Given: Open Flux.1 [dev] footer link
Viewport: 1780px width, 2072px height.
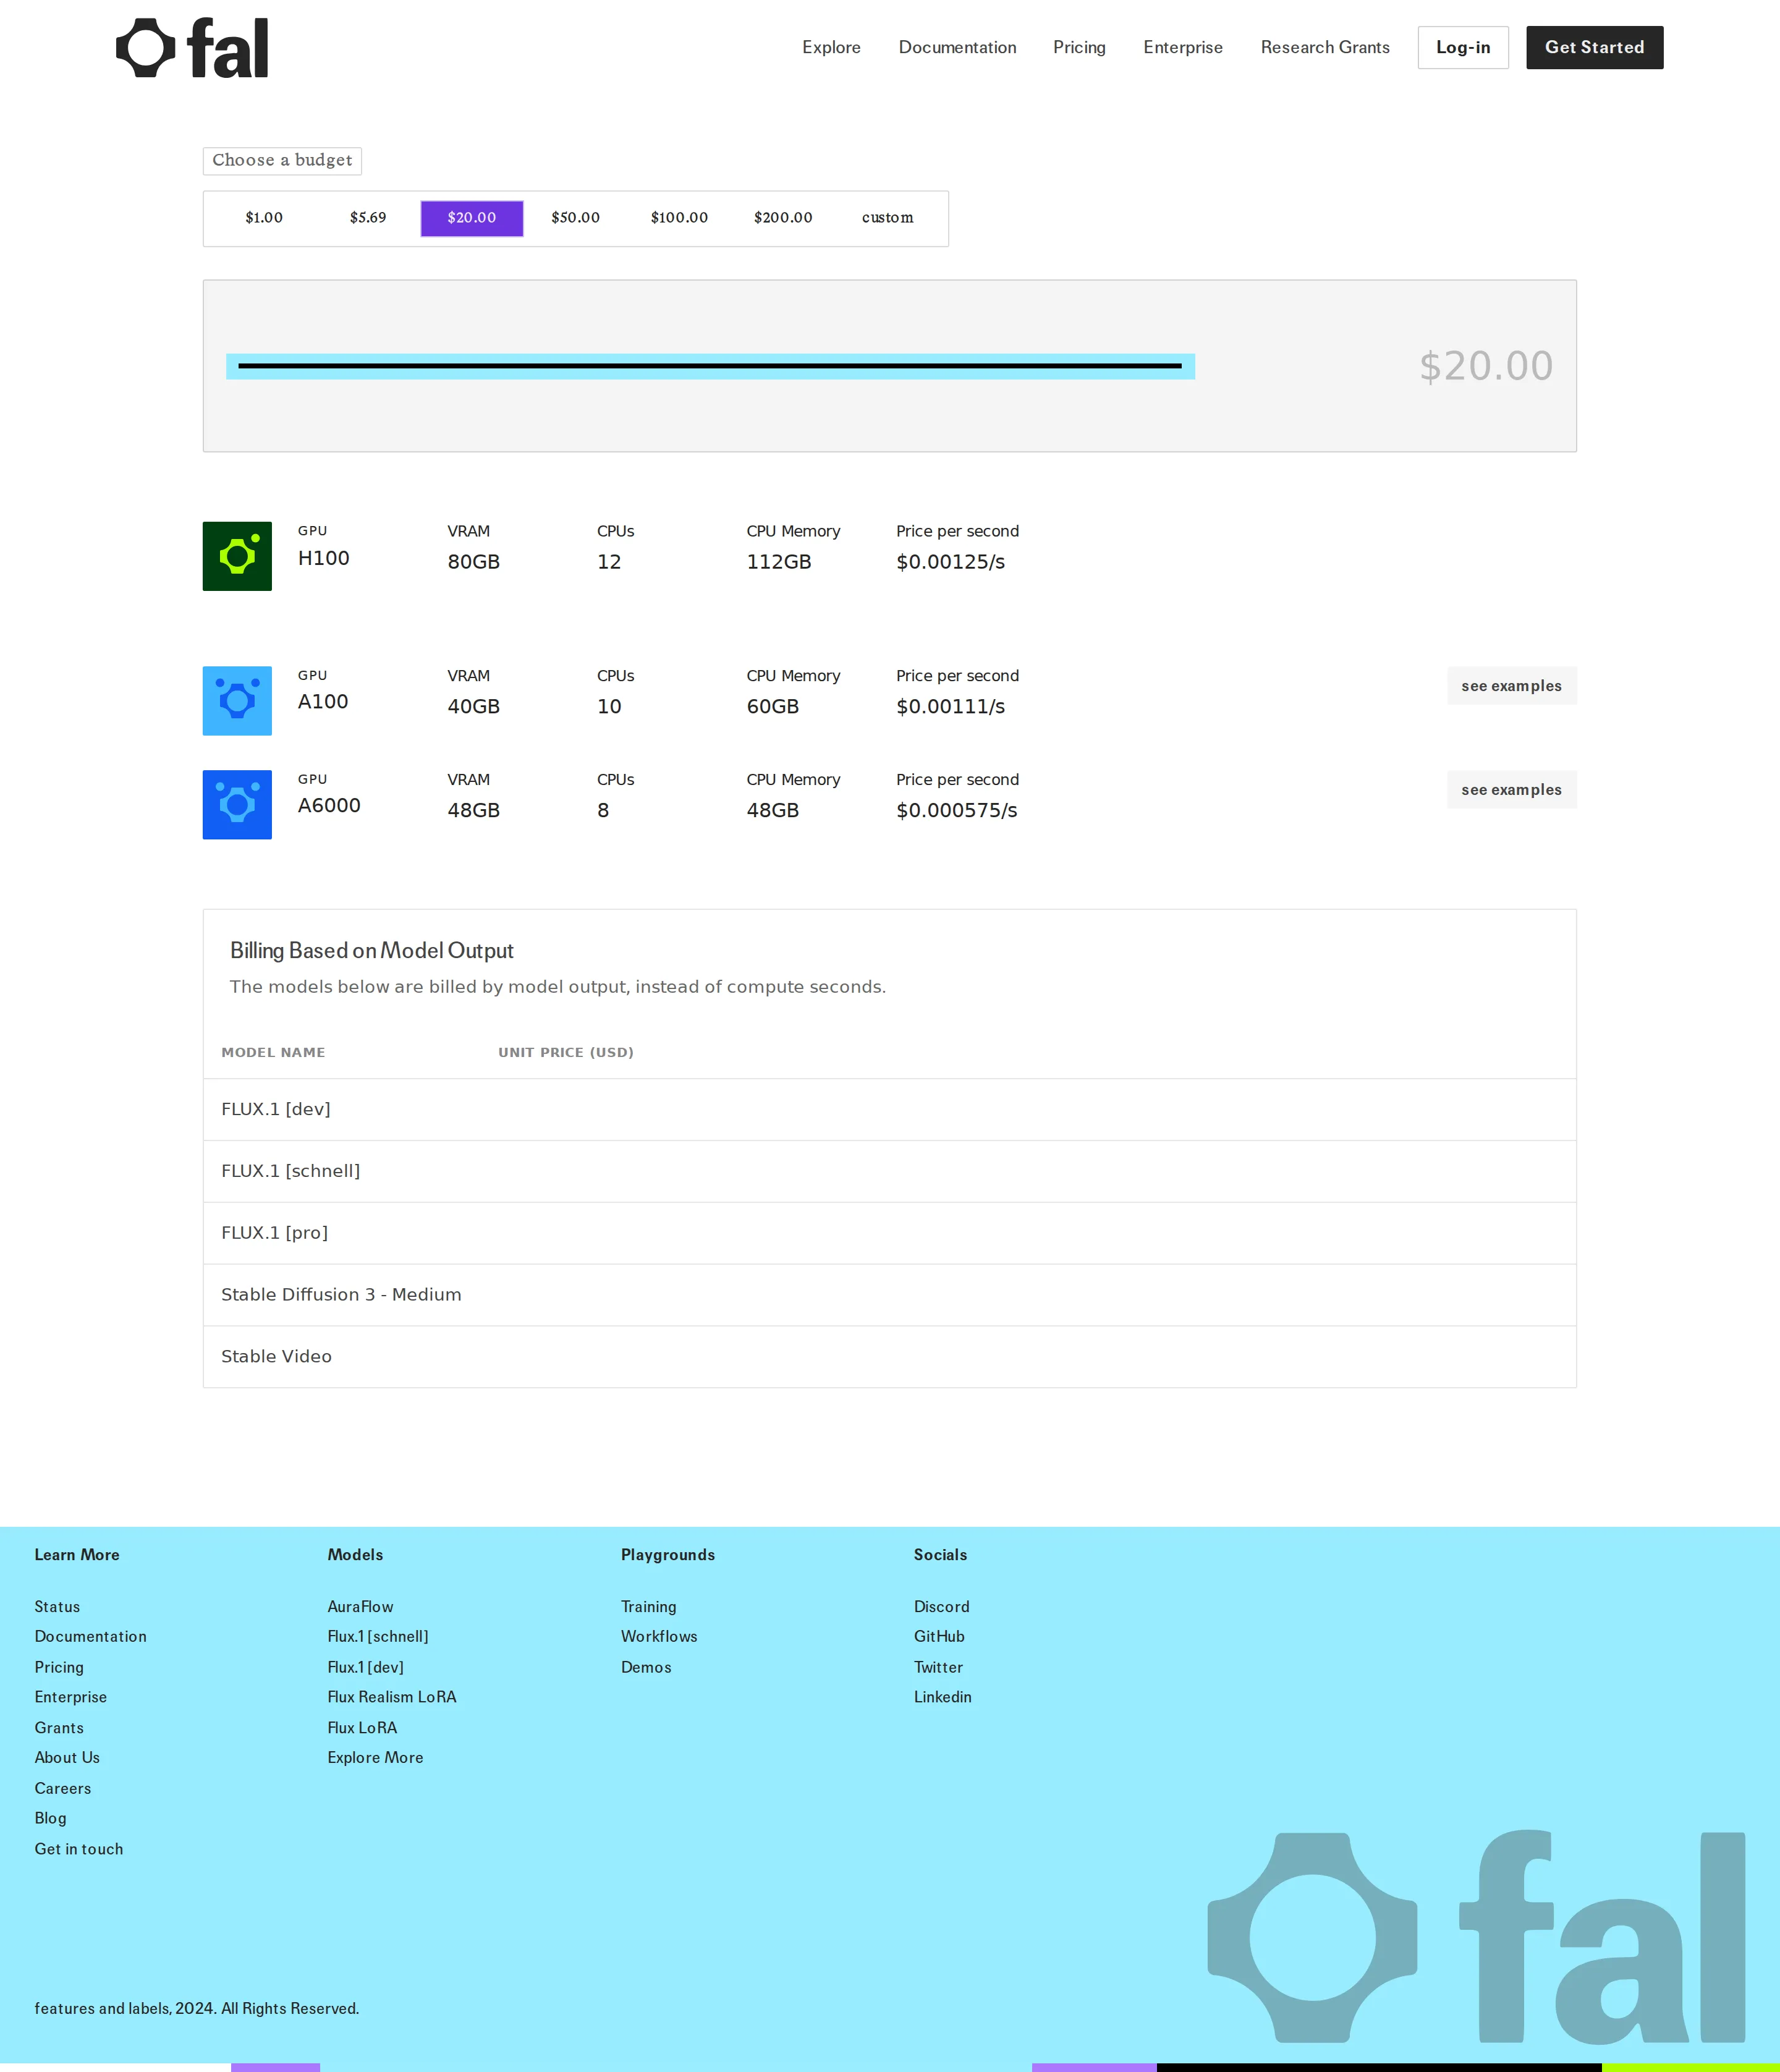Looking at the screenshot, I should (x=366, y=1668).
